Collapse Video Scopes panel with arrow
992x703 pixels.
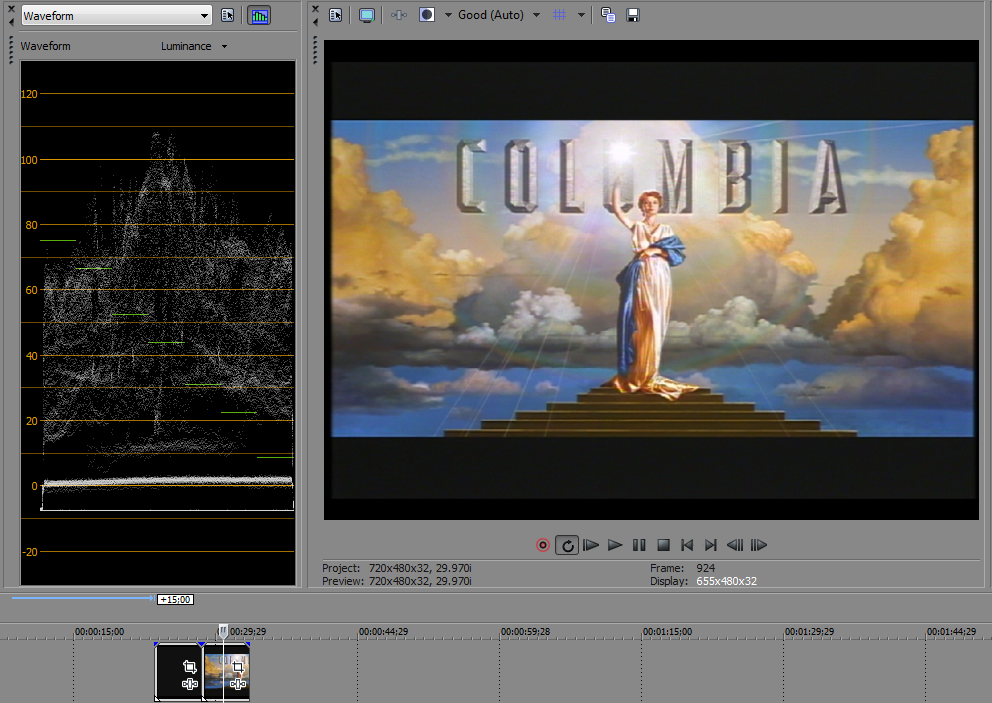[11, 22]
